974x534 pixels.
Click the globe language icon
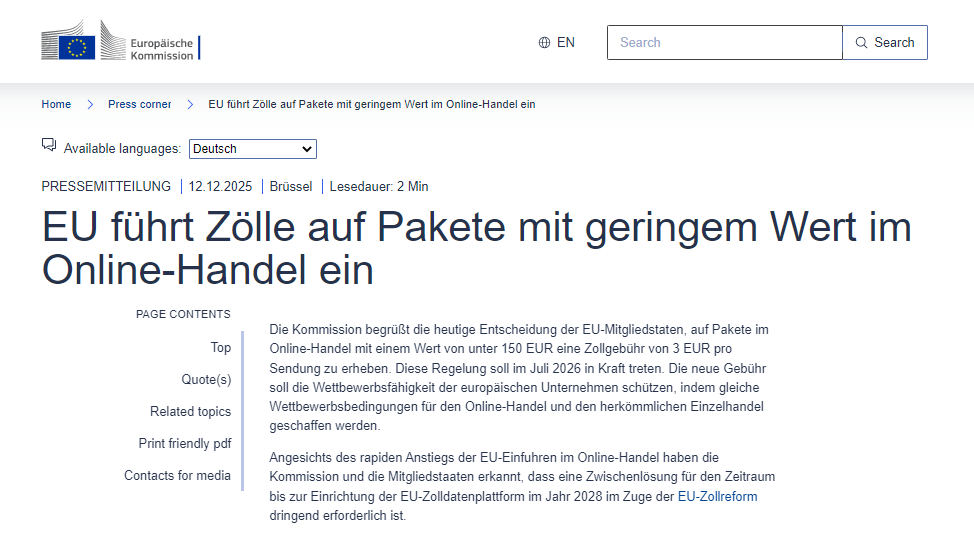click(x=544, y=43)
